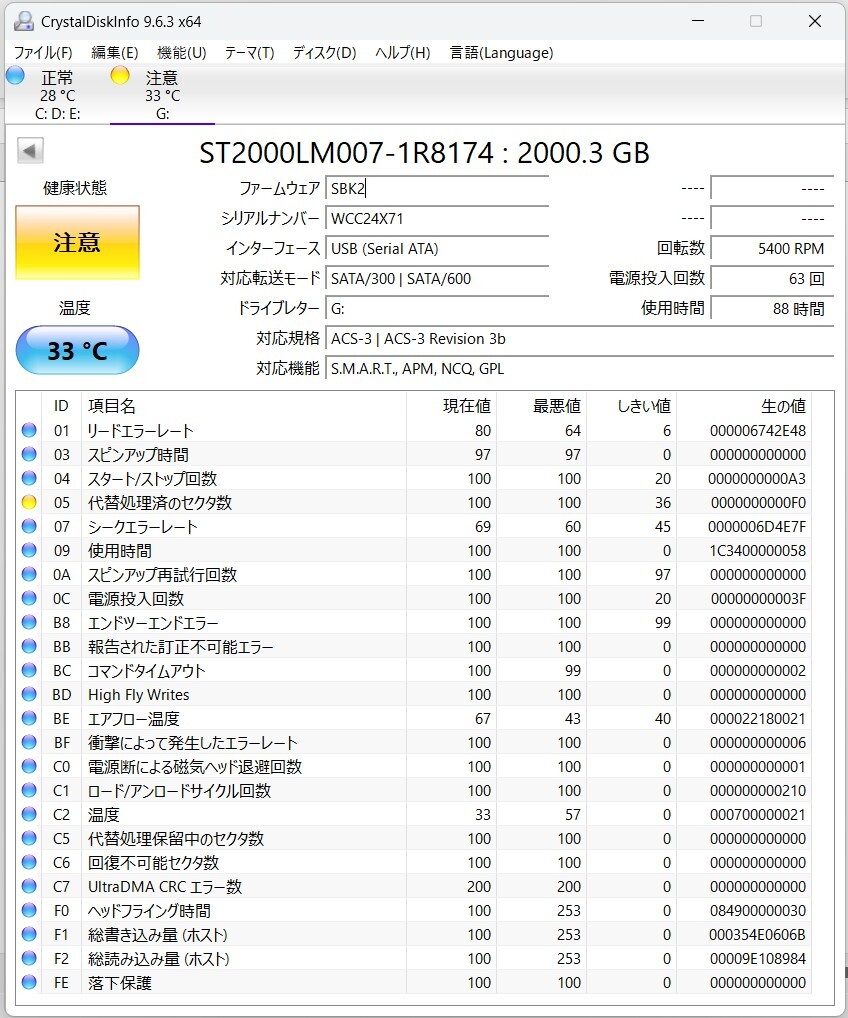
Task: Click the disk title ST2000LM007-1R8174 : 2000.3 GB
Action: click(424, 153)
